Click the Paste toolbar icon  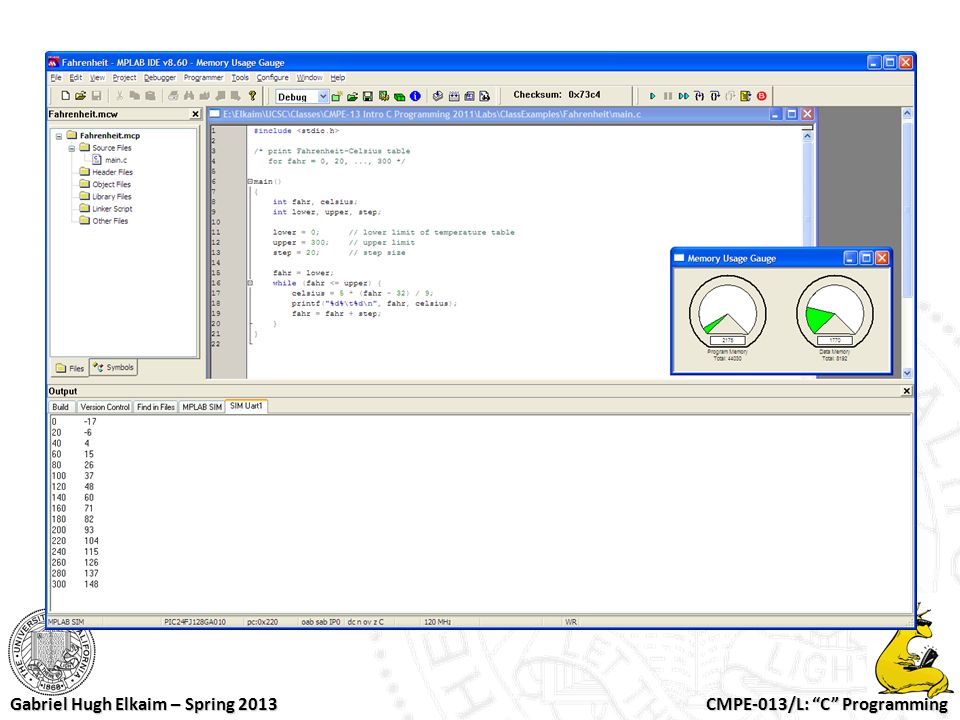[x=150, y=96]
